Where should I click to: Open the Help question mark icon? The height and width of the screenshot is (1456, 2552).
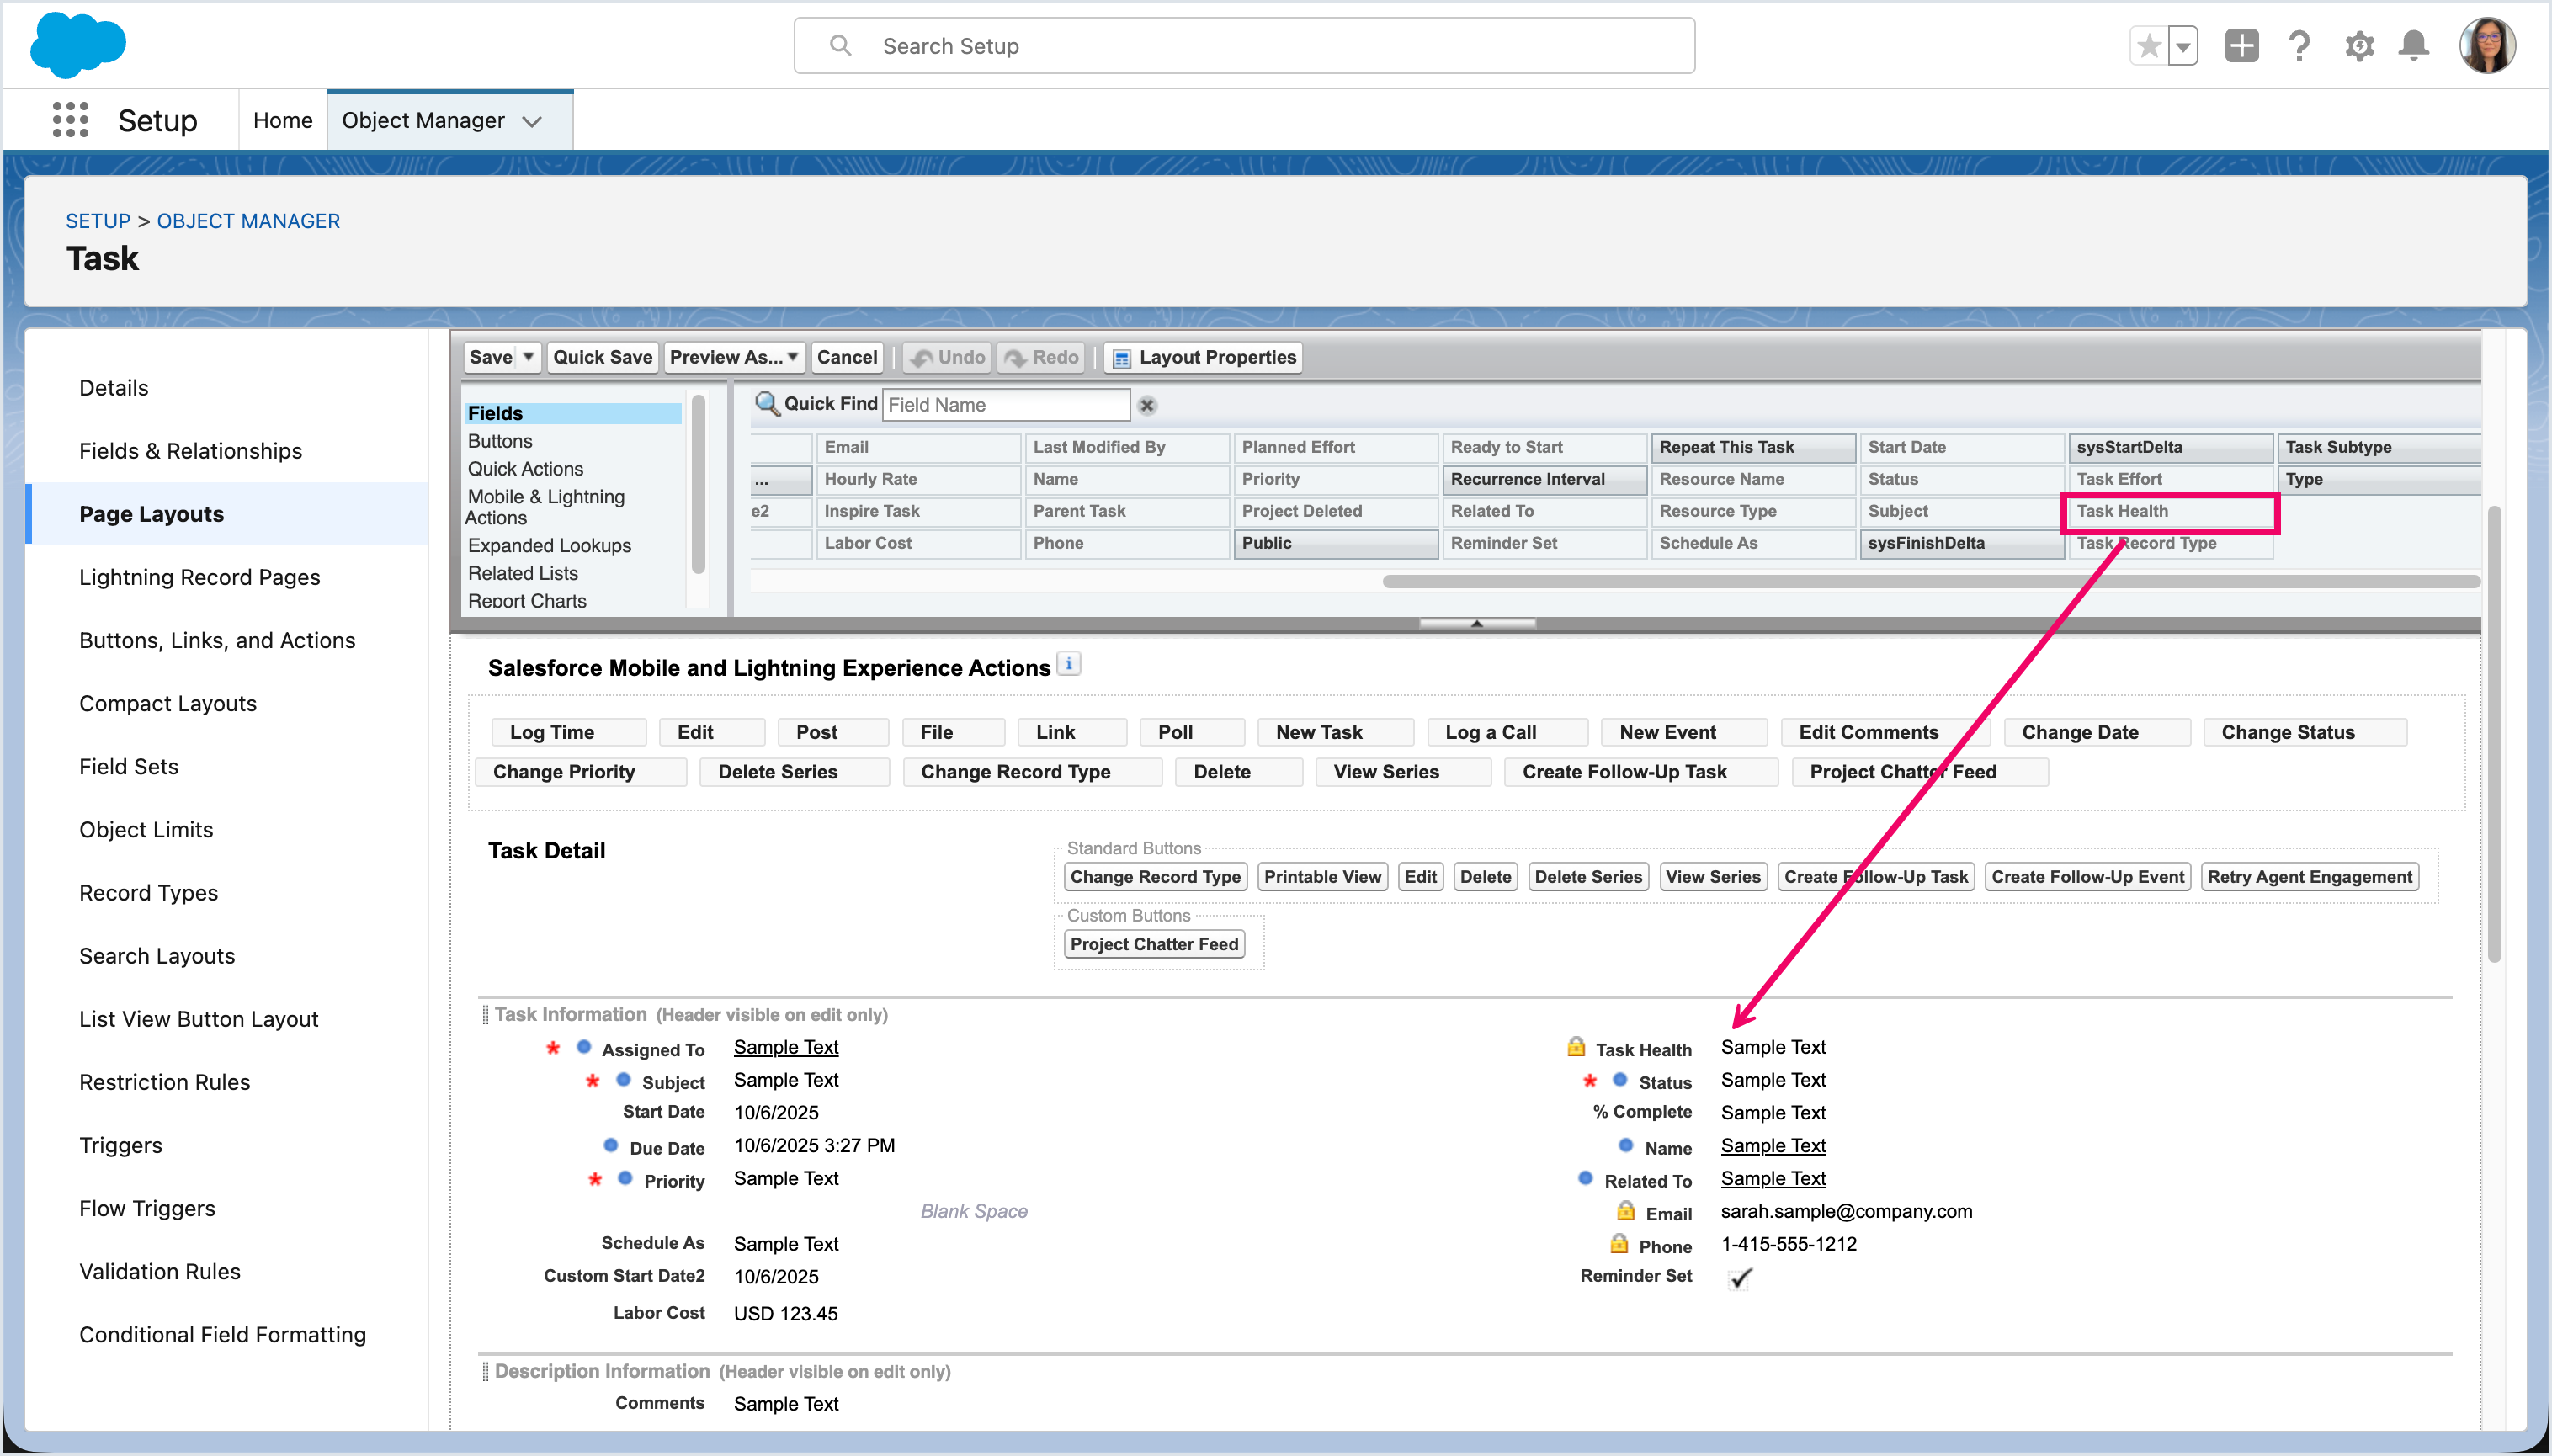[2299, 46]
